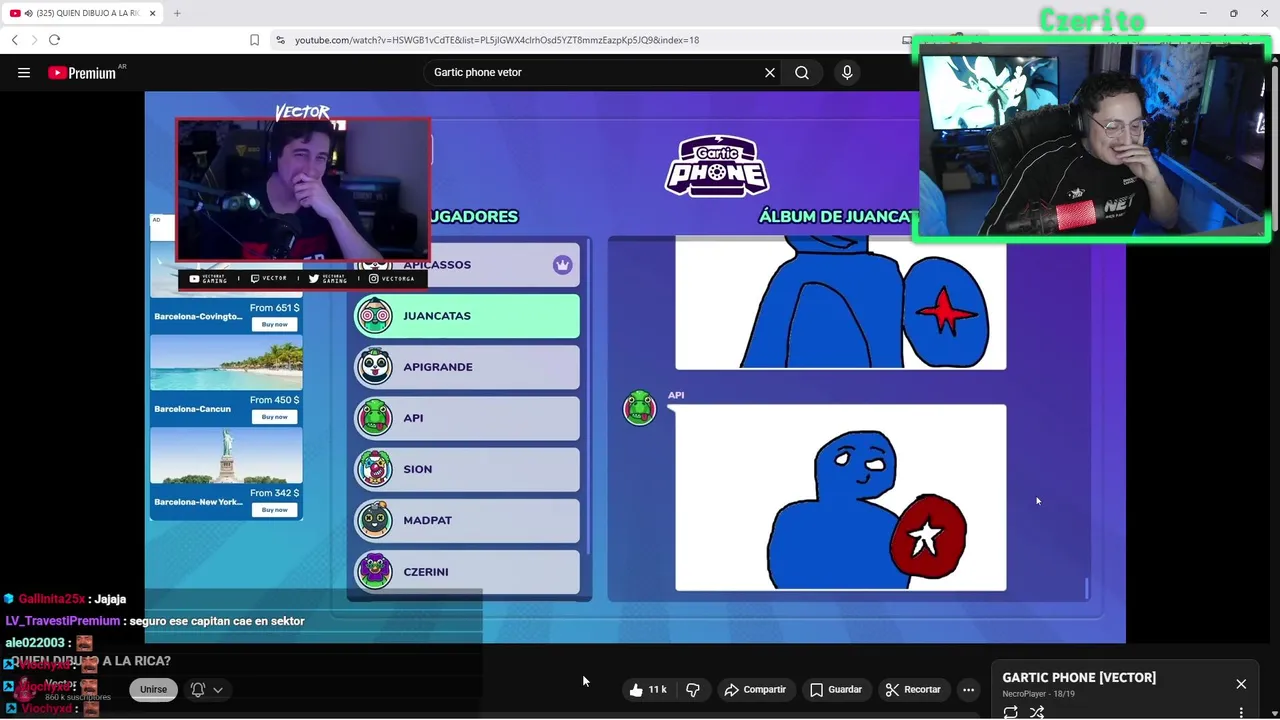
Task: Click SION clown avatar icon
Action: point(375,469)
